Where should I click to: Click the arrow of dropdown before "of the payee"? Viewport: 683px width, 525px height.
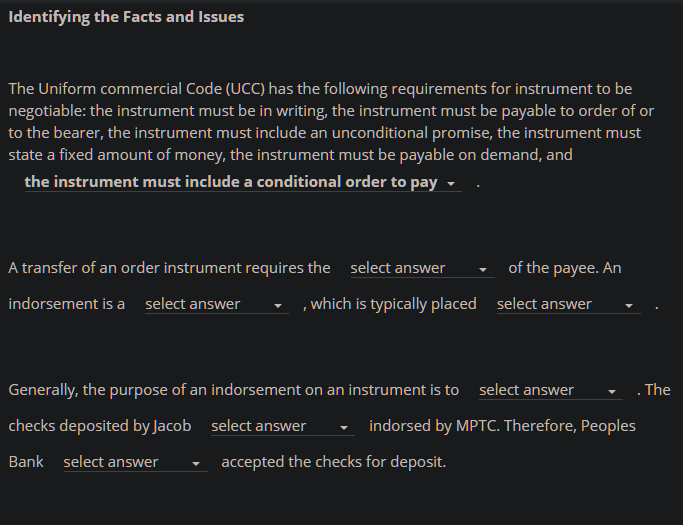tap(483, 270)
